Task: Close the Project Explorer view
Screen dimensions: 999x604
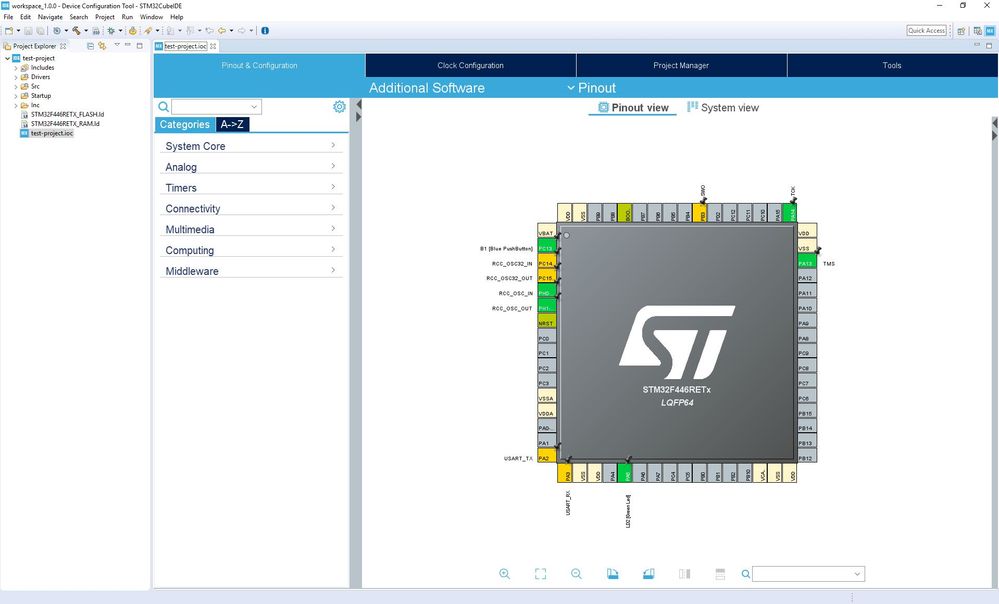Action: point(63,46)
